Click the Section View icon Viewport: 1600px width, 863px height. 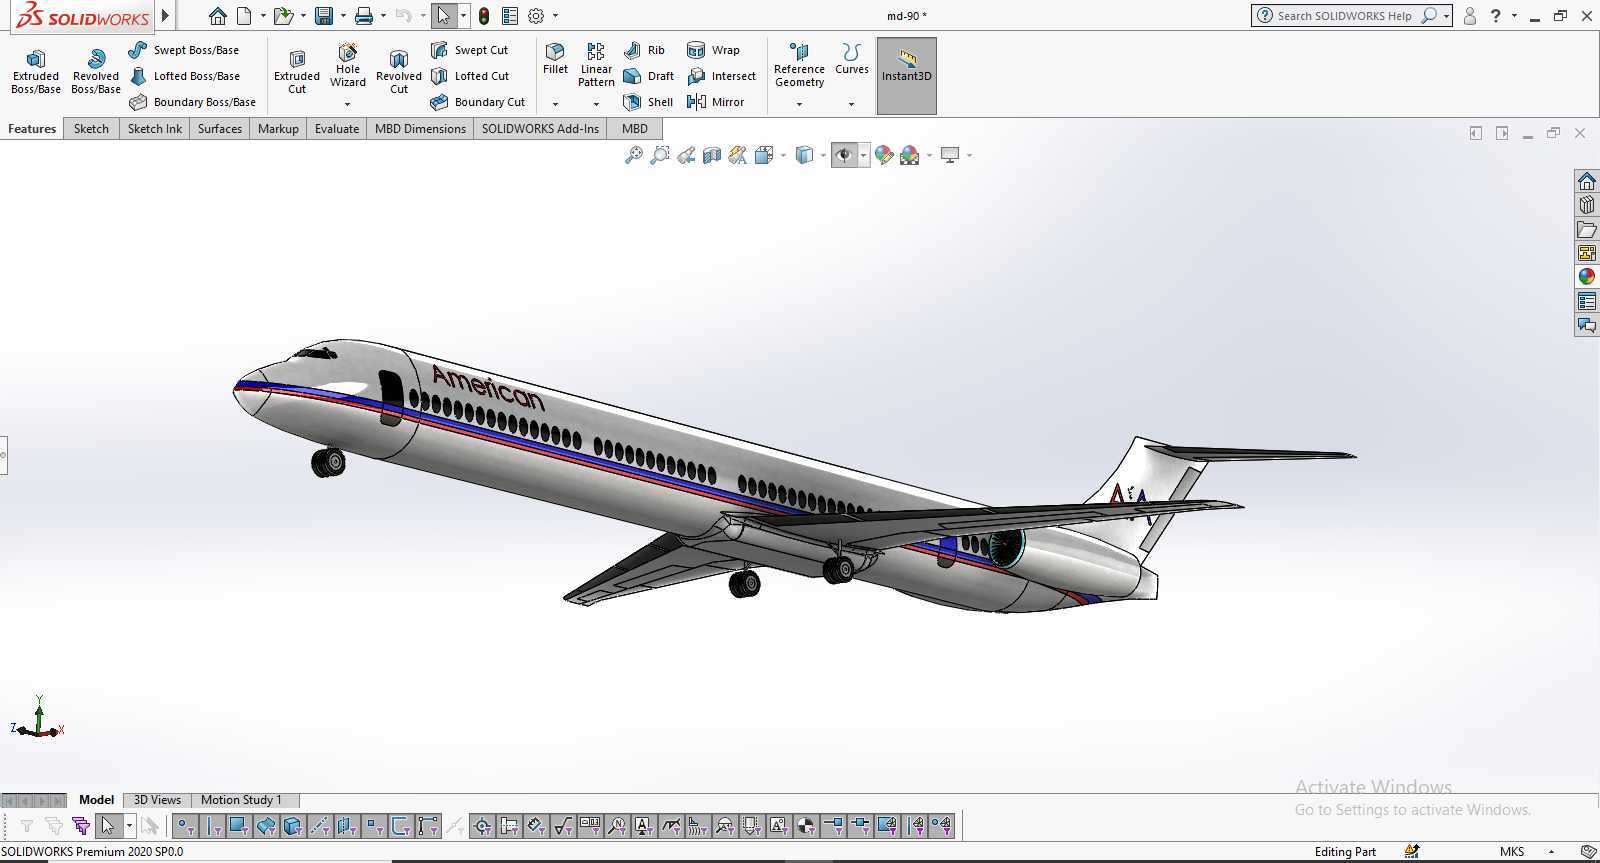pyautogui.click(x=712, y=155)
